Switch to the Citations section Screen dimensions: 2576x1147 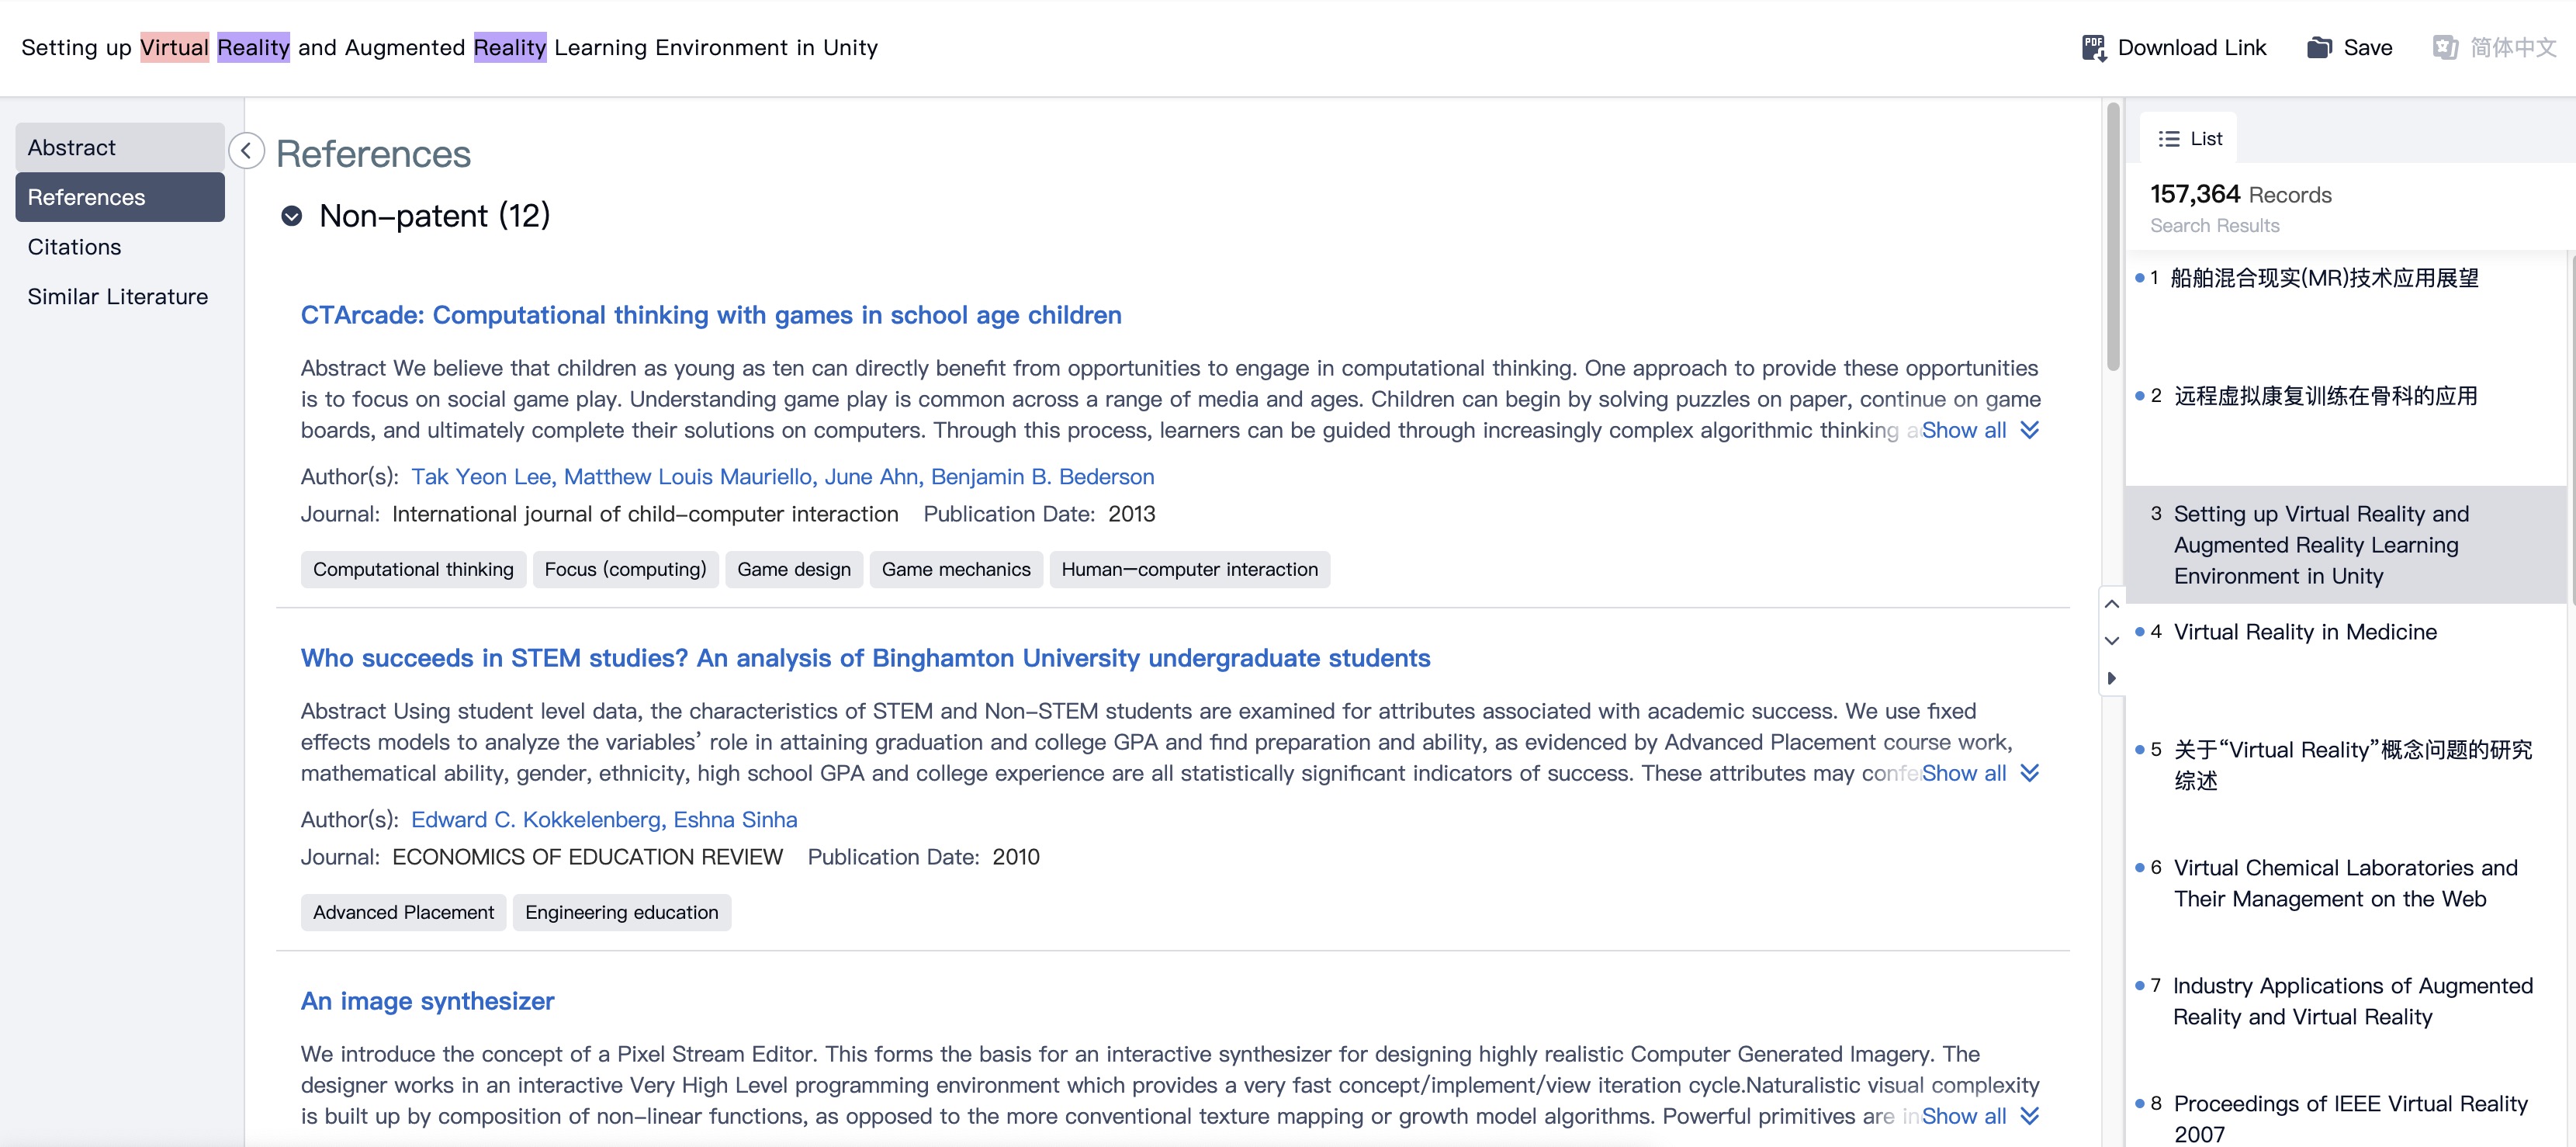click(x=74, y=247)
